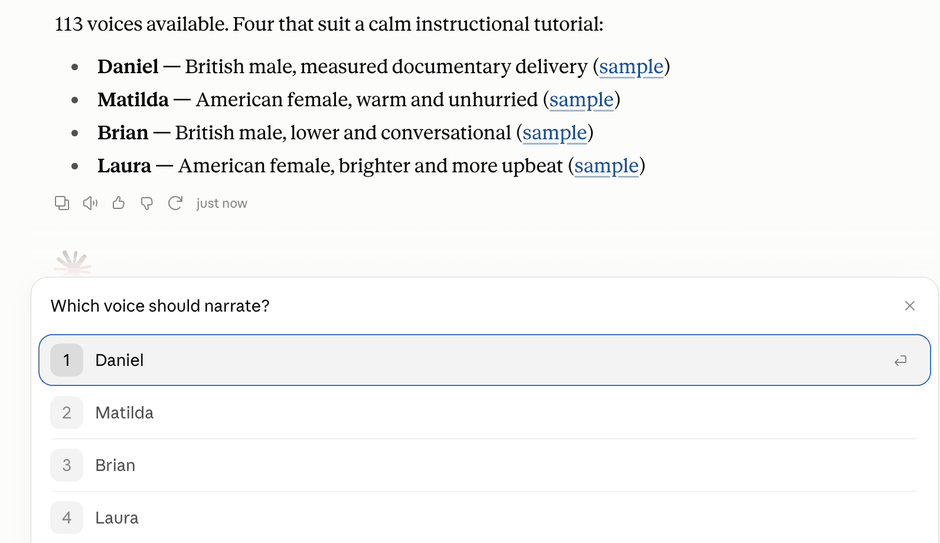Click the 'just now' timestamp
This screenshot has width=940, height=543.
pos(221,204)
